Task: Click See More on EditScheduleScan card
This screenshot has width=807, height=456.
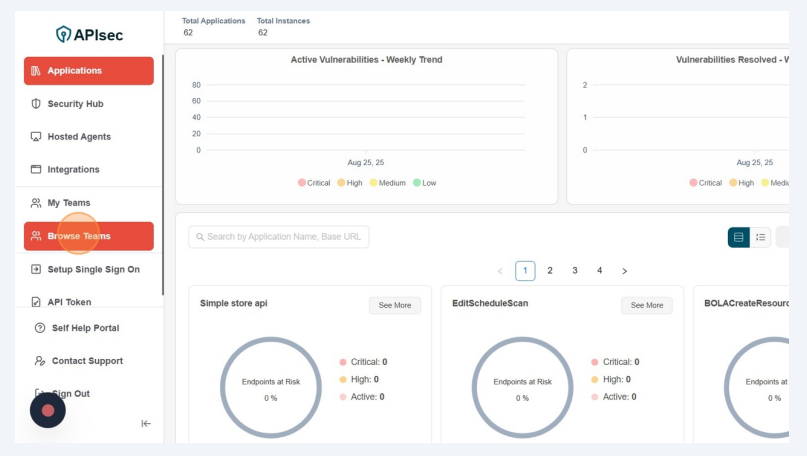Action: [x=646, y=305]
